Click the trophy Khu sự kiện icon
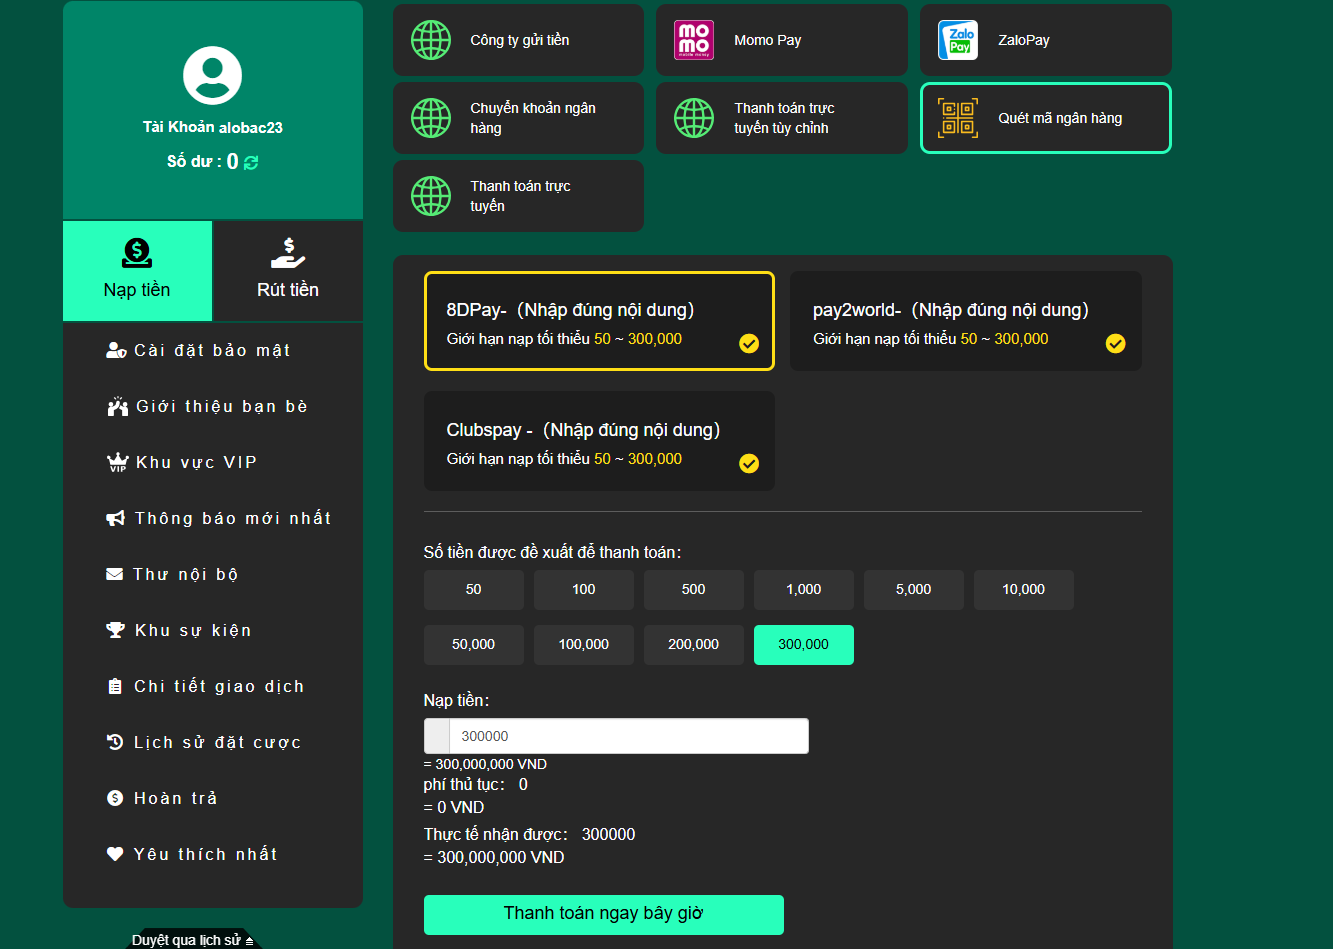Screen dimensions: 1333x949 tap(116, 630)
